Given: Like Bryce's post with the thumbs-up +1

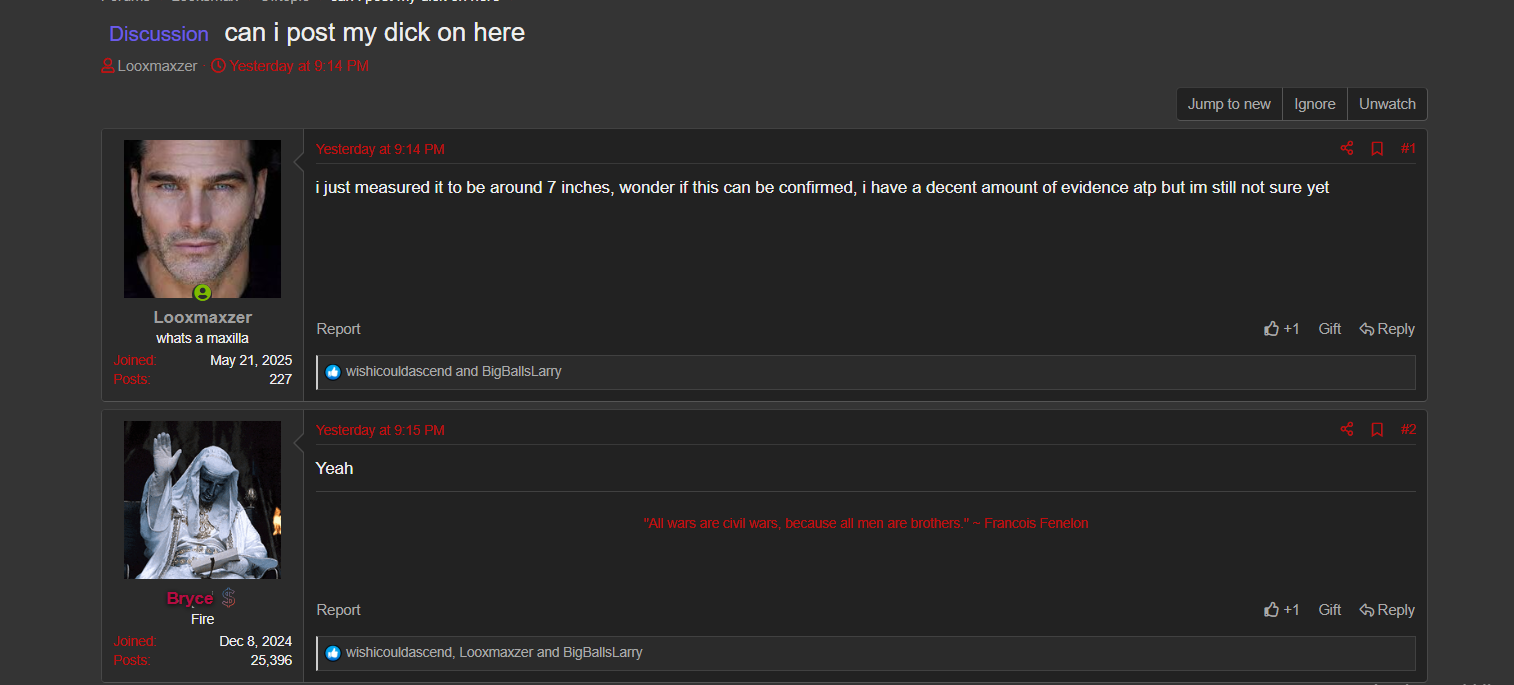Looking at the screenshot, I should pyautogui.click(x=1282, y=610).
